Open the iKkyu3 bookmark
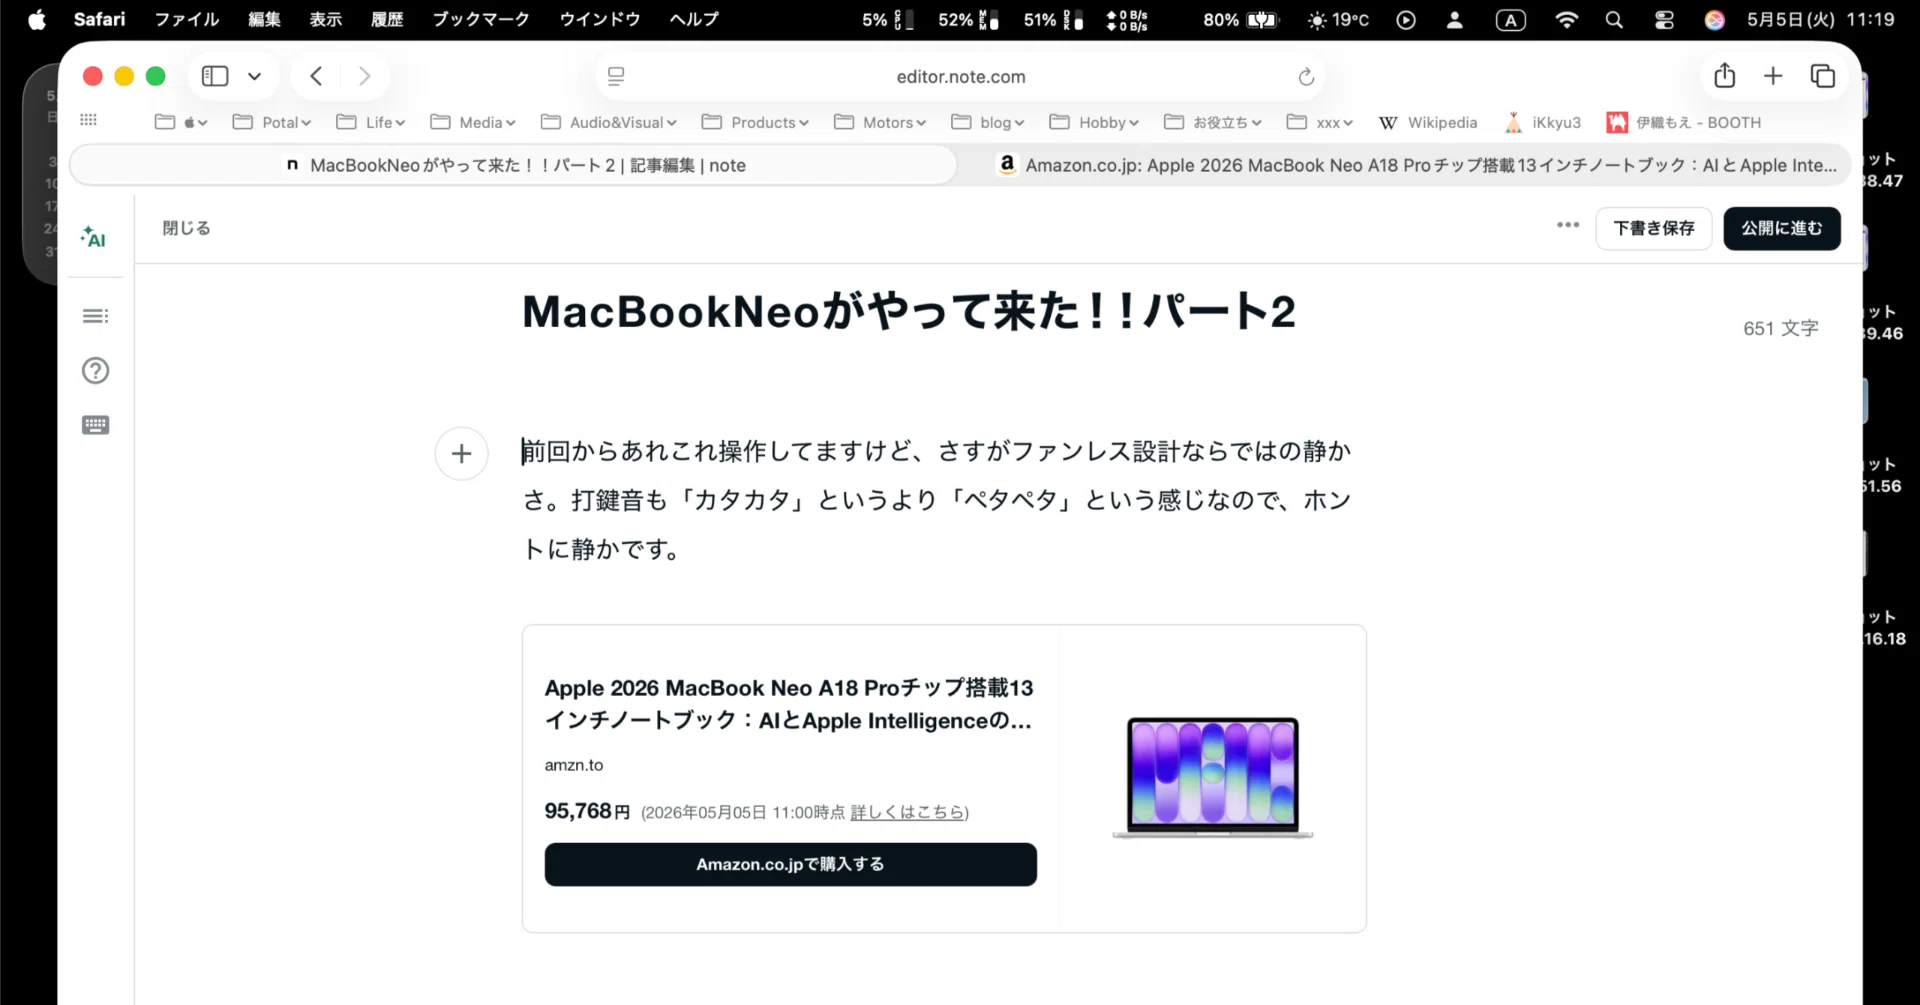The image size is (1920, 1005). tap(1543, 122)
